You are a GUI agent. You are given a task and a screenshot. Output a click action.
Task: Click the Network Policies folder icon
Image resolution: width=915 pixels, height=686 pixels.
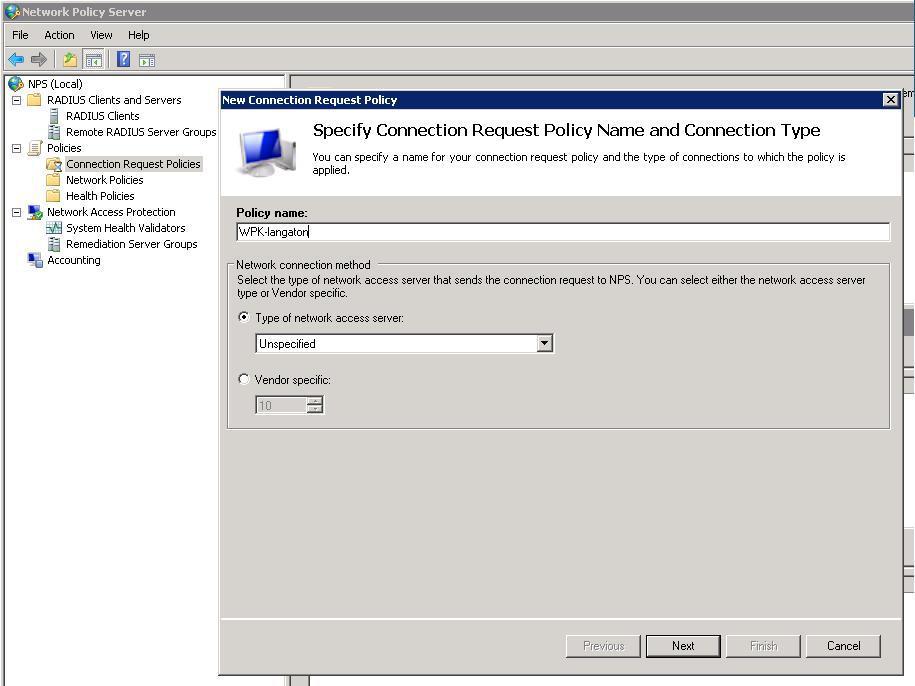pos(53,180)
